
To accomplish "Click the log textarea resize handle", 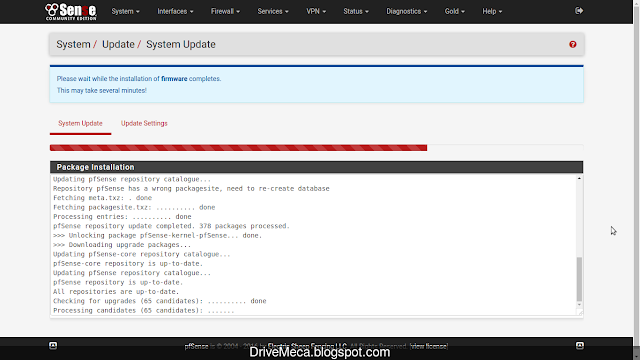I will 580,313.
